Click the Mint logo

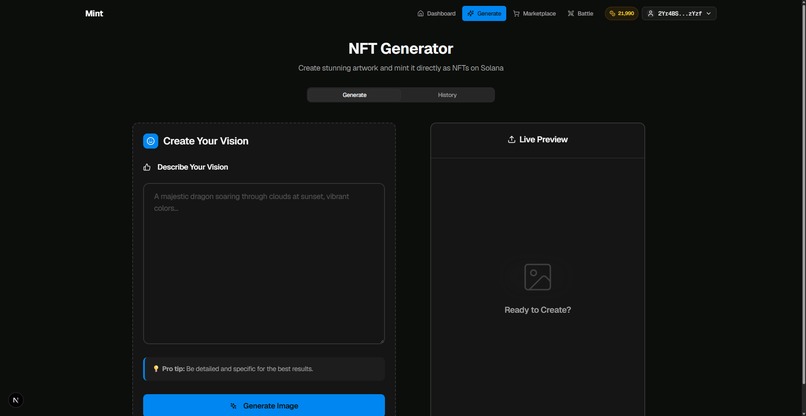(x=94, y=13)
